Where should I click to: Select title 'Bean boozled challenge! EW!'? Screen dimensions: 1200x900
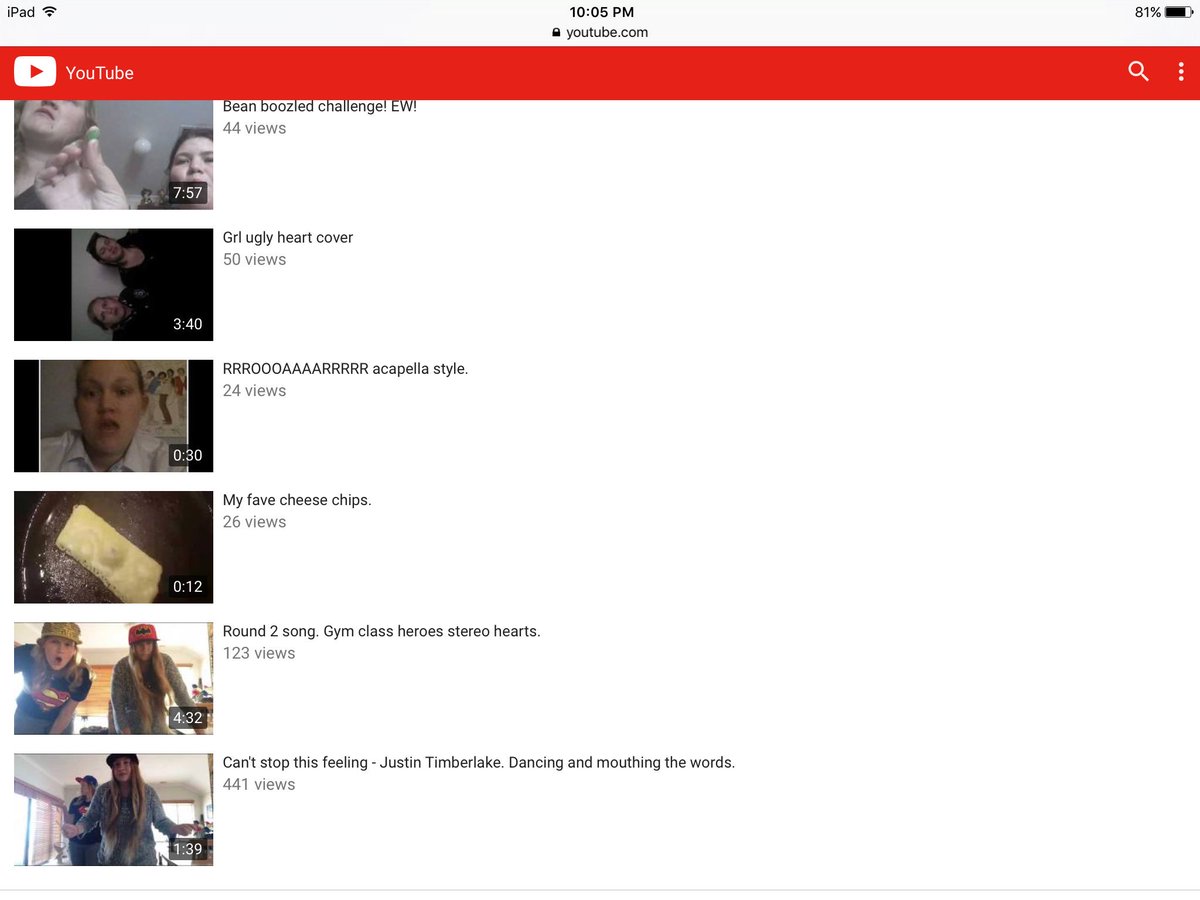click(x=320, y=106)
